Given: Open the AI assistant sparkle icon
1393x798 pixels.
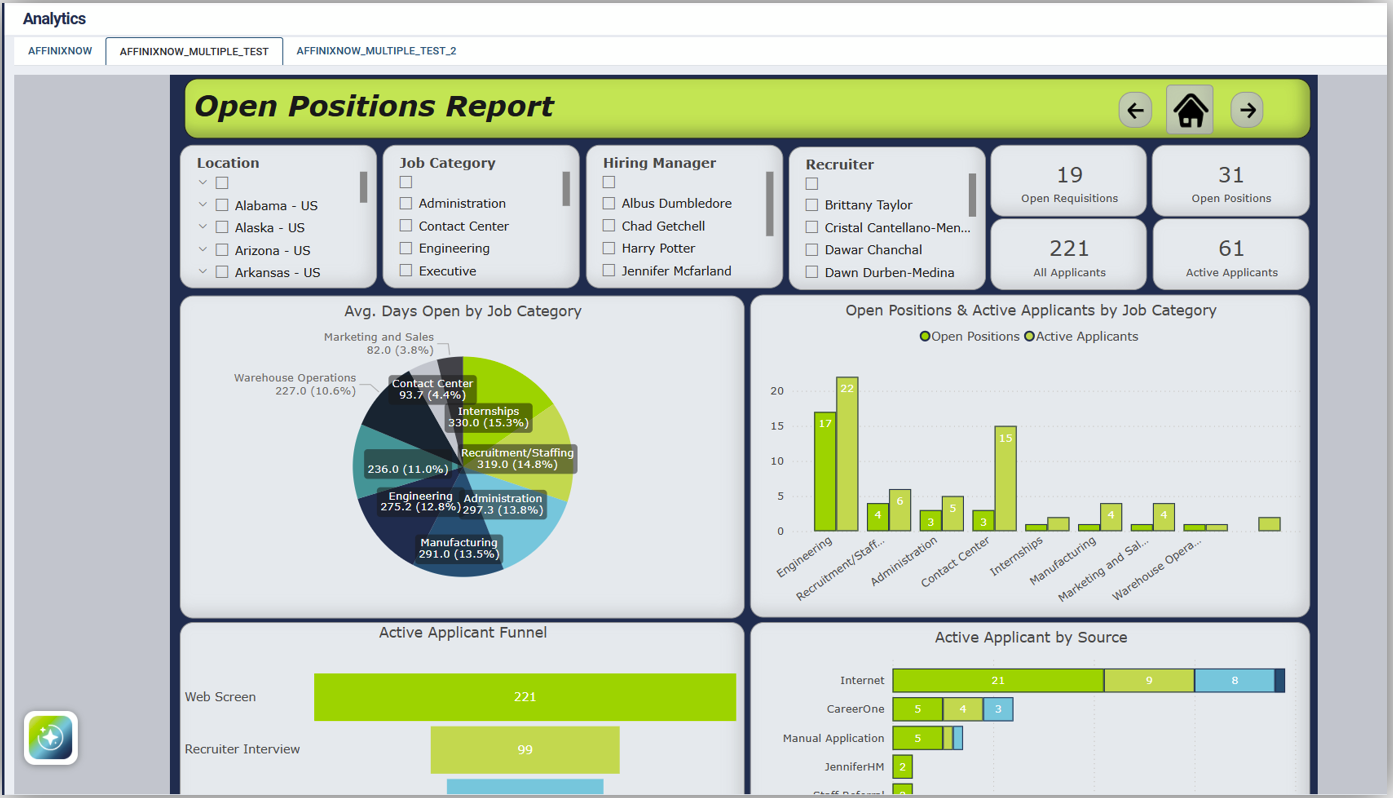Looking at the screenshot, I should point(51,738).
